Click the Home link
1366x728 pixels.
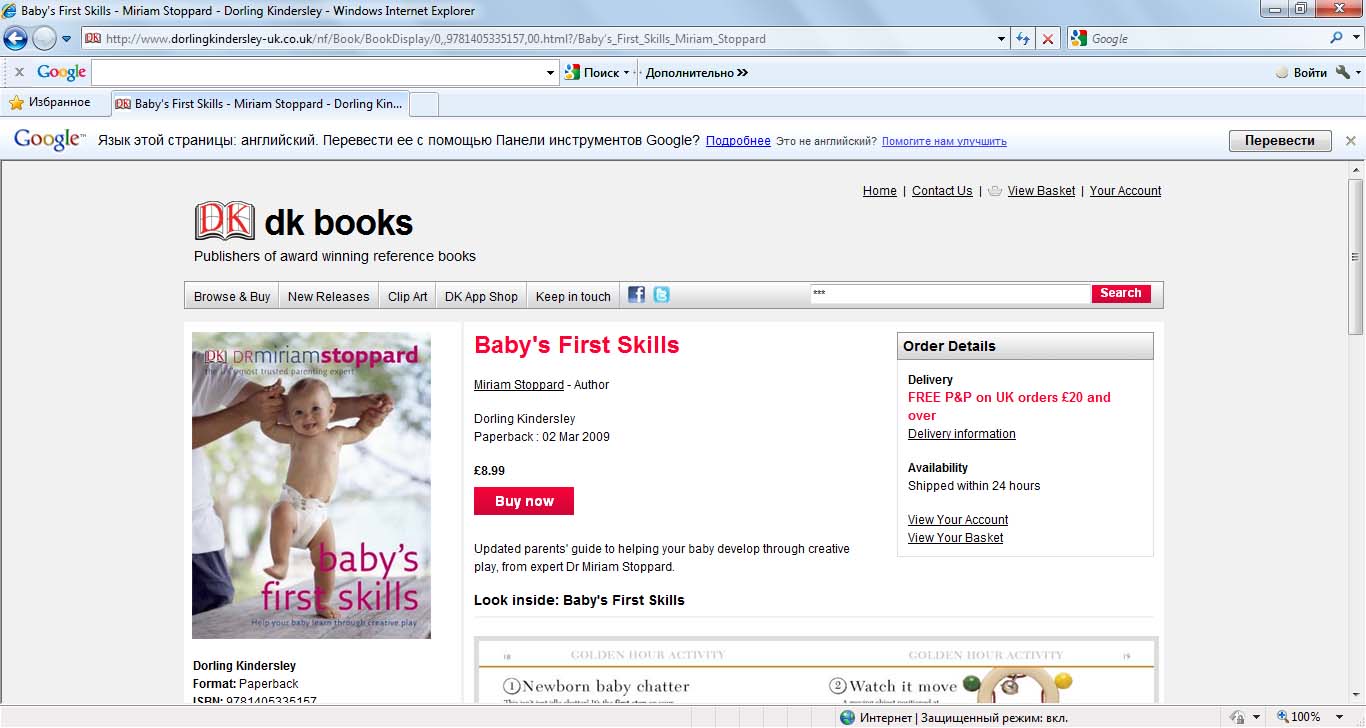tap(880, 191)
